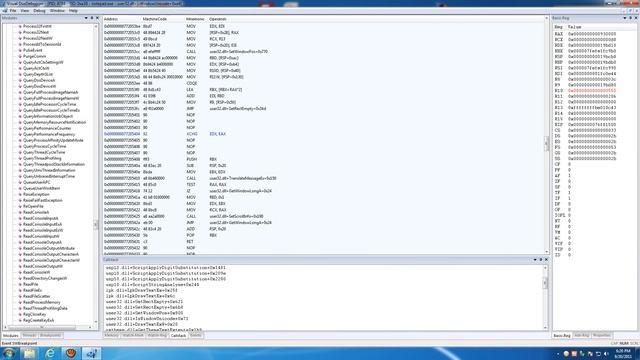Close the Modules panel
The image size is (640, 360).
97,18
